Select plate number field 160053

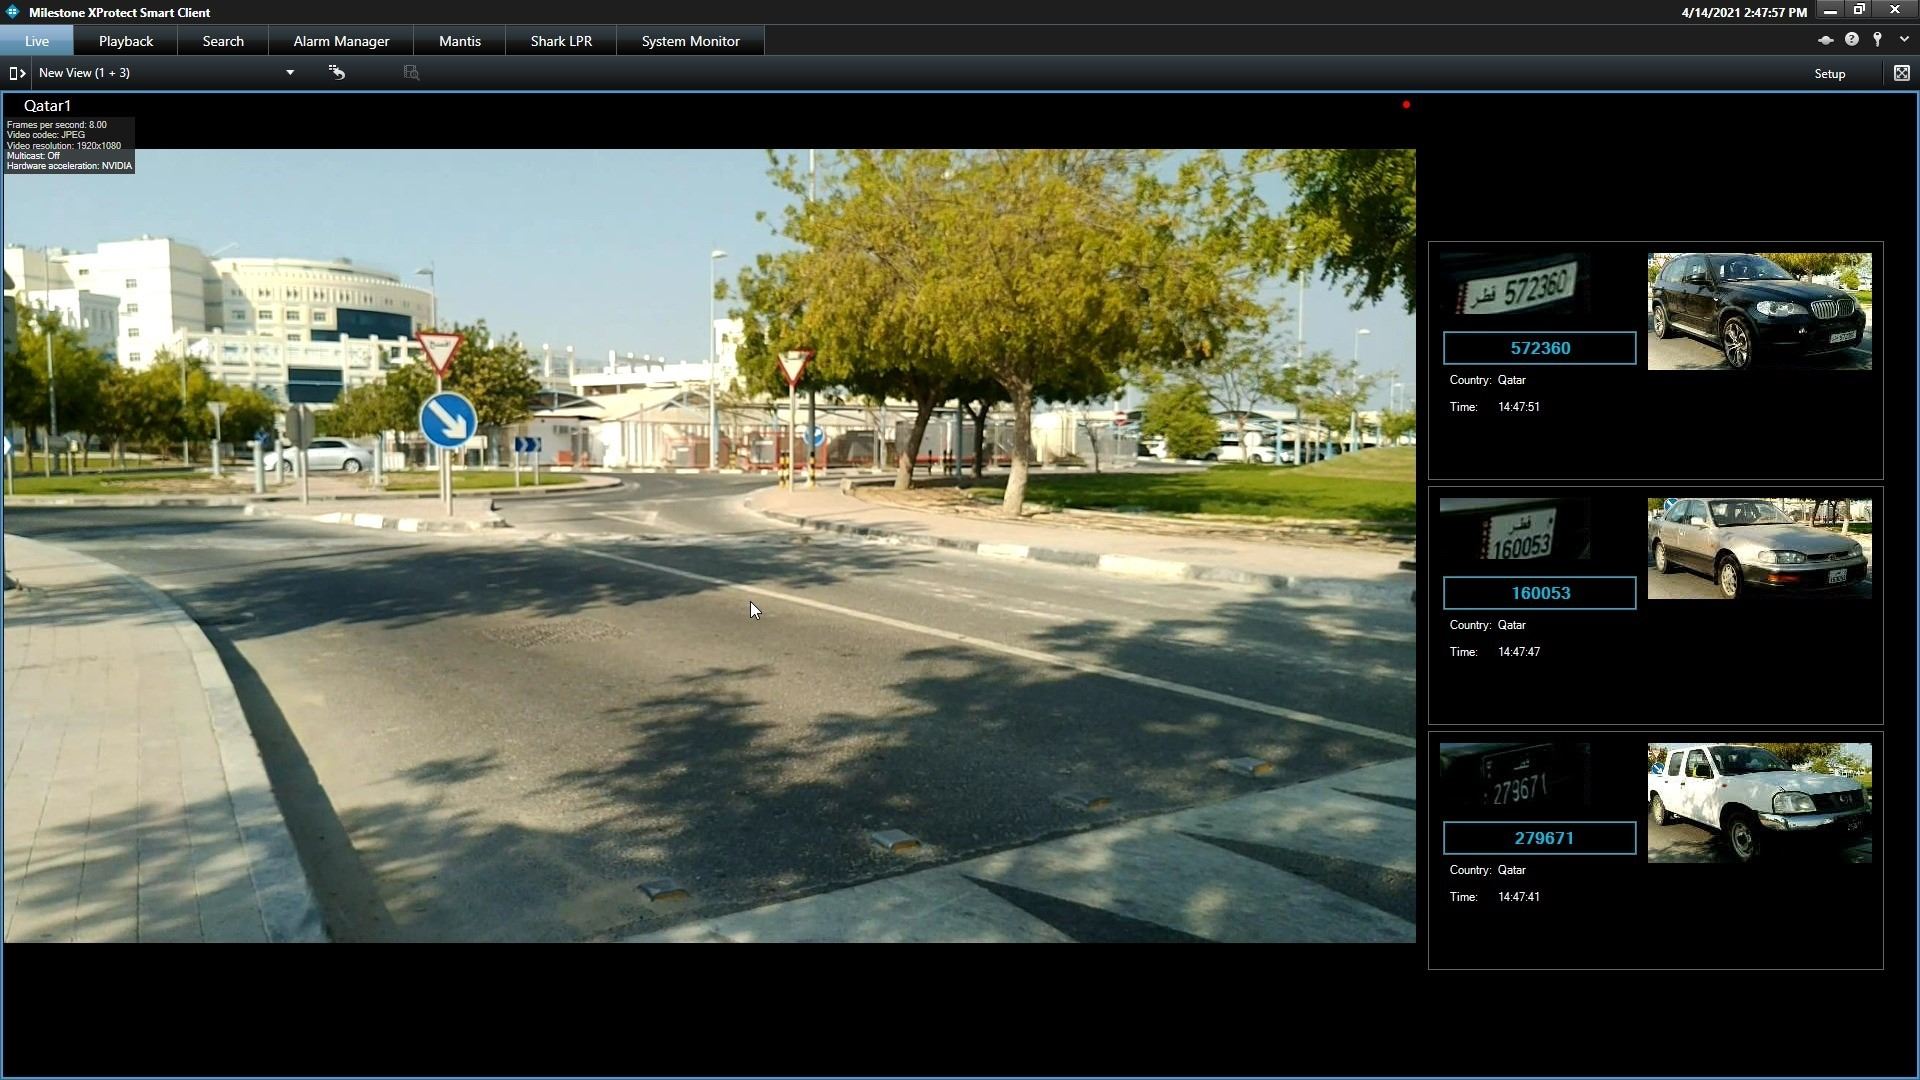[1540, 593]
